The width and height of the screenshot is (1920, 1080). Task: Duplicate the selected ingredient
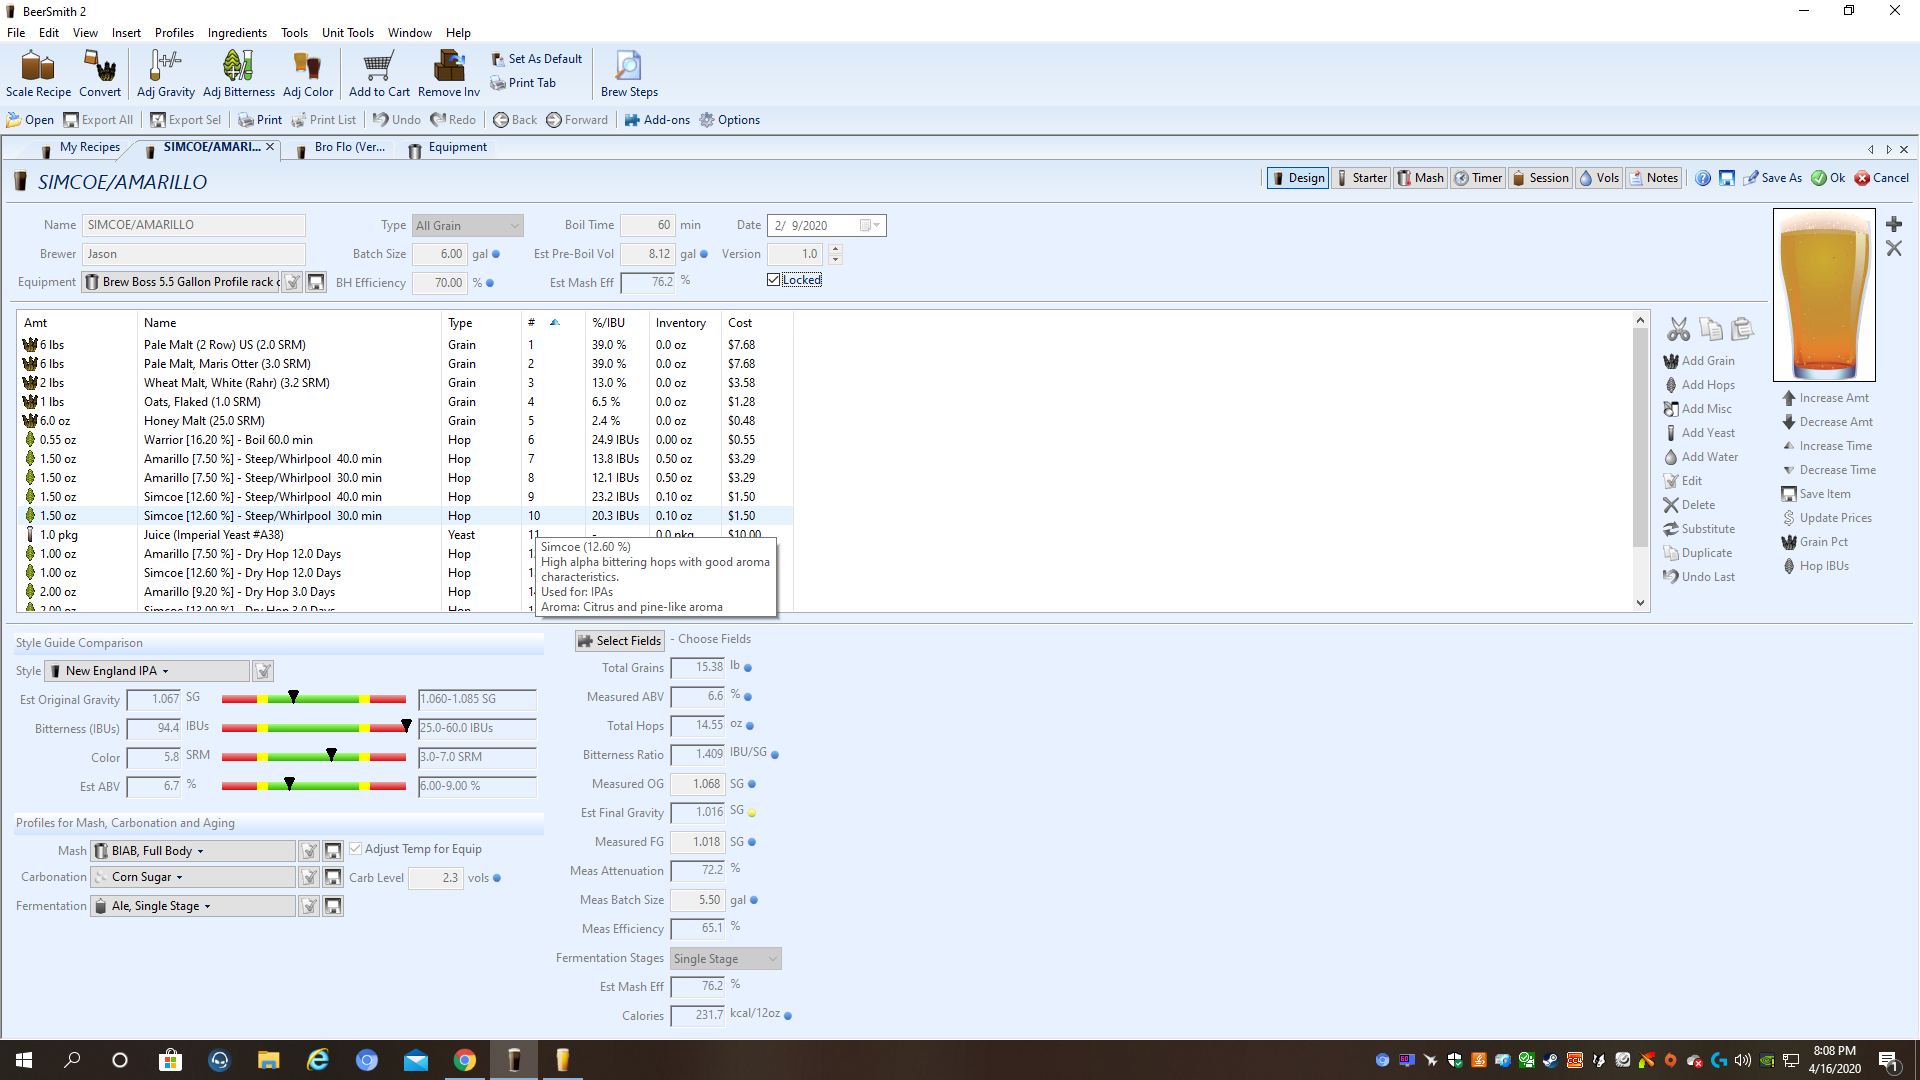(x=1698, y=553)
